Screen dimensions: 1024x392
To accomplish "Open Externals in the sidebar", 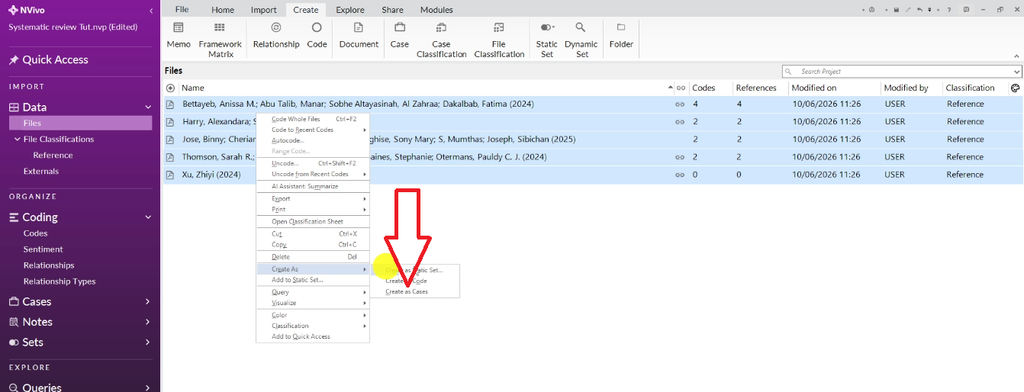I will [41, 171].
